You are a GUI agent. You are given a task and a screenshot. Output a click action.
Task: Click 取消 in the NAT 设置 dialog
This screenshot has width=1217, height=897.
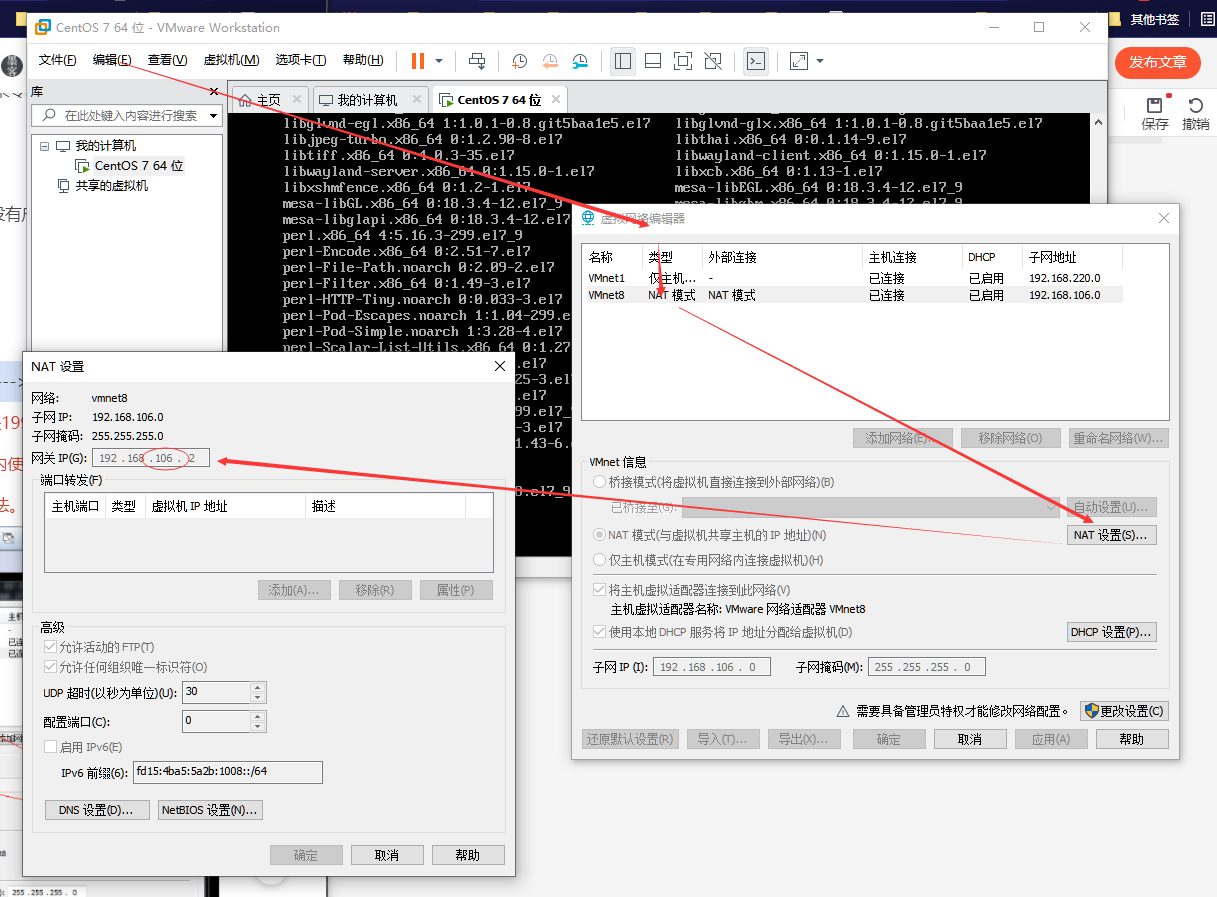click(x=387, y=855)
